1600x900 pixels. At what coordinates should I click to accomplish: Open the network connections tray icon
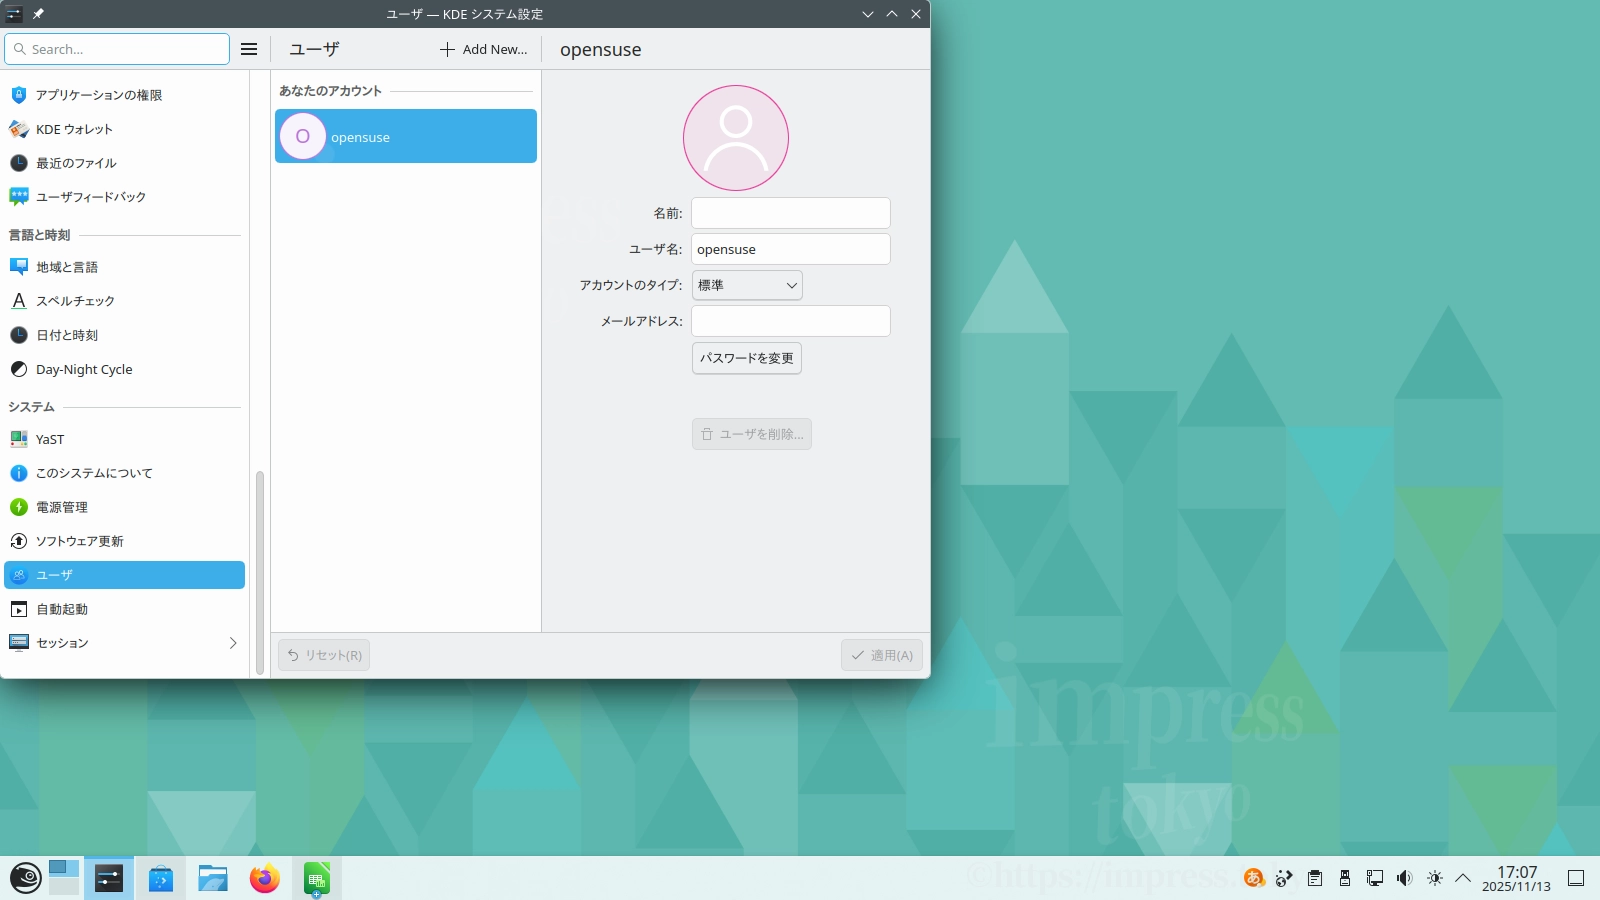pyautogui.click(x=1375, y=878)
